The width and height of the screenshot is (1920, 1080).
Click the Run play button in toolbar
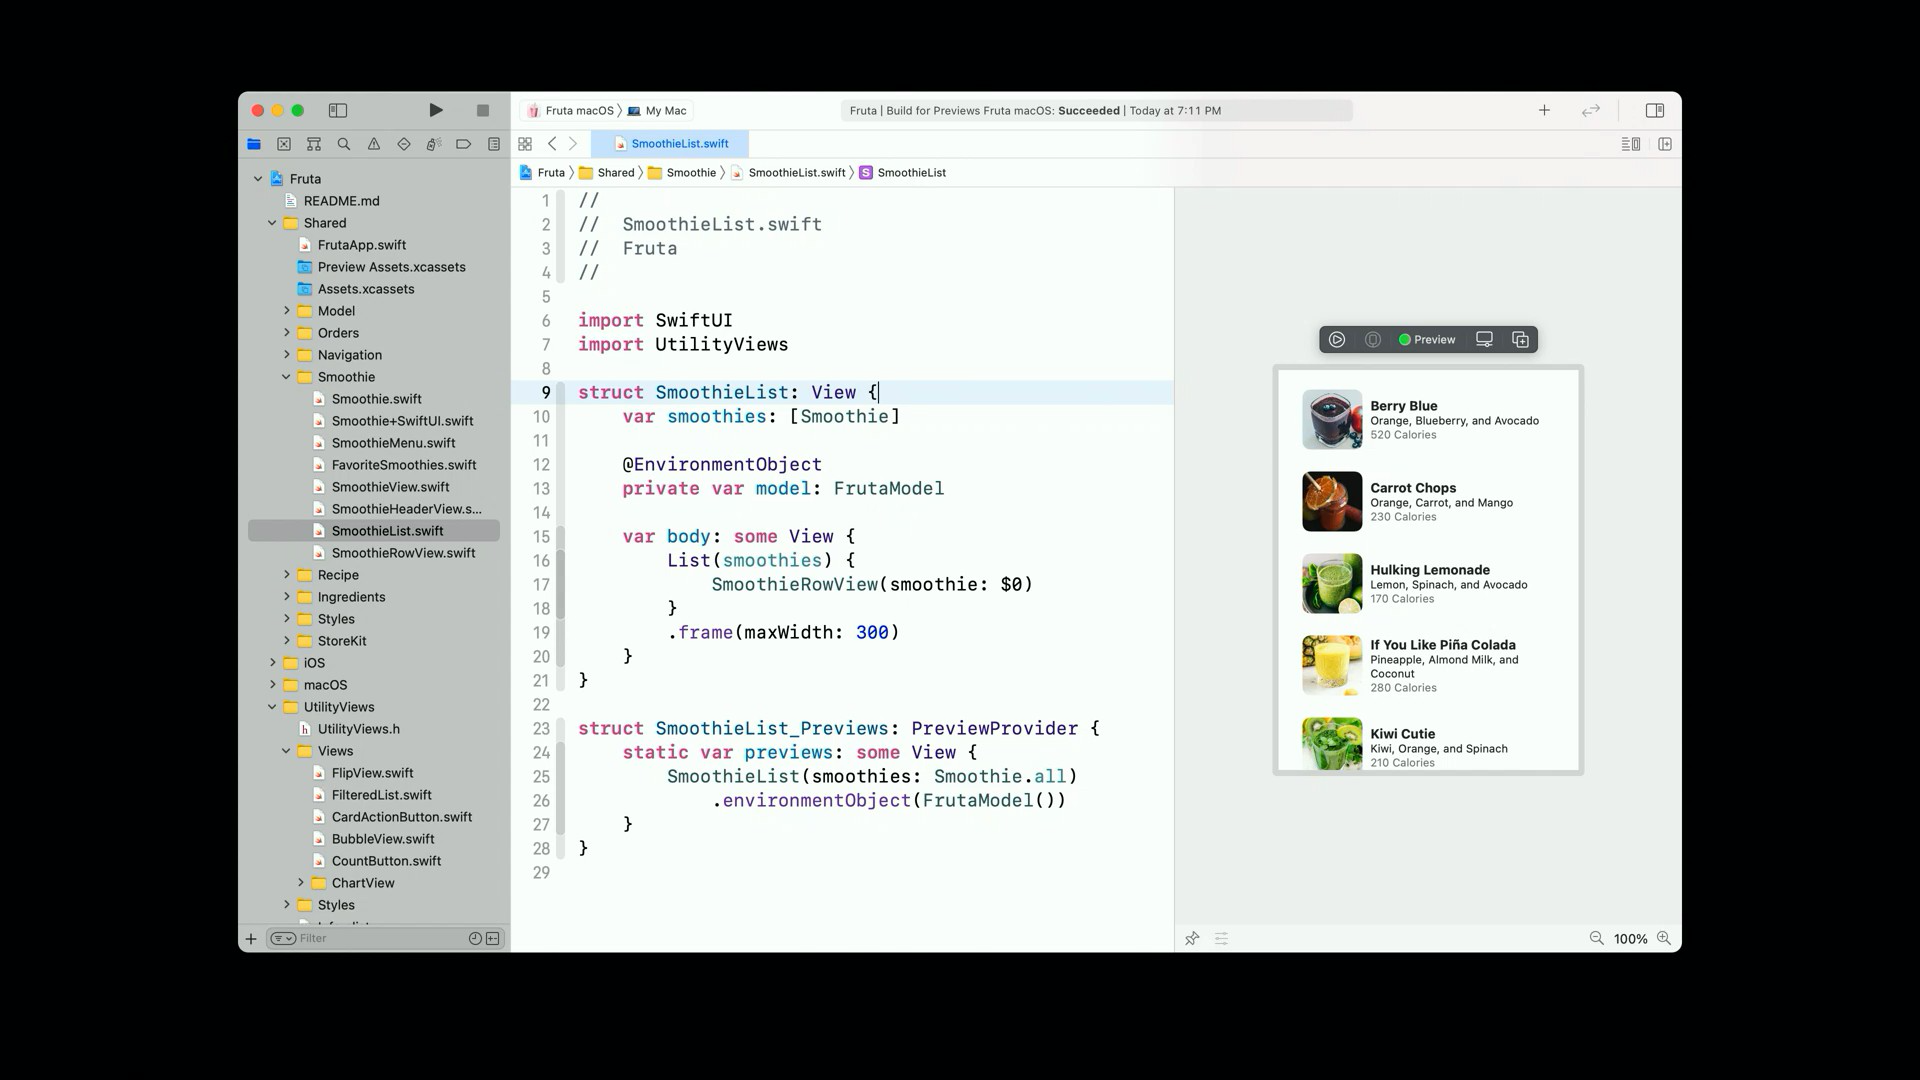436,110
